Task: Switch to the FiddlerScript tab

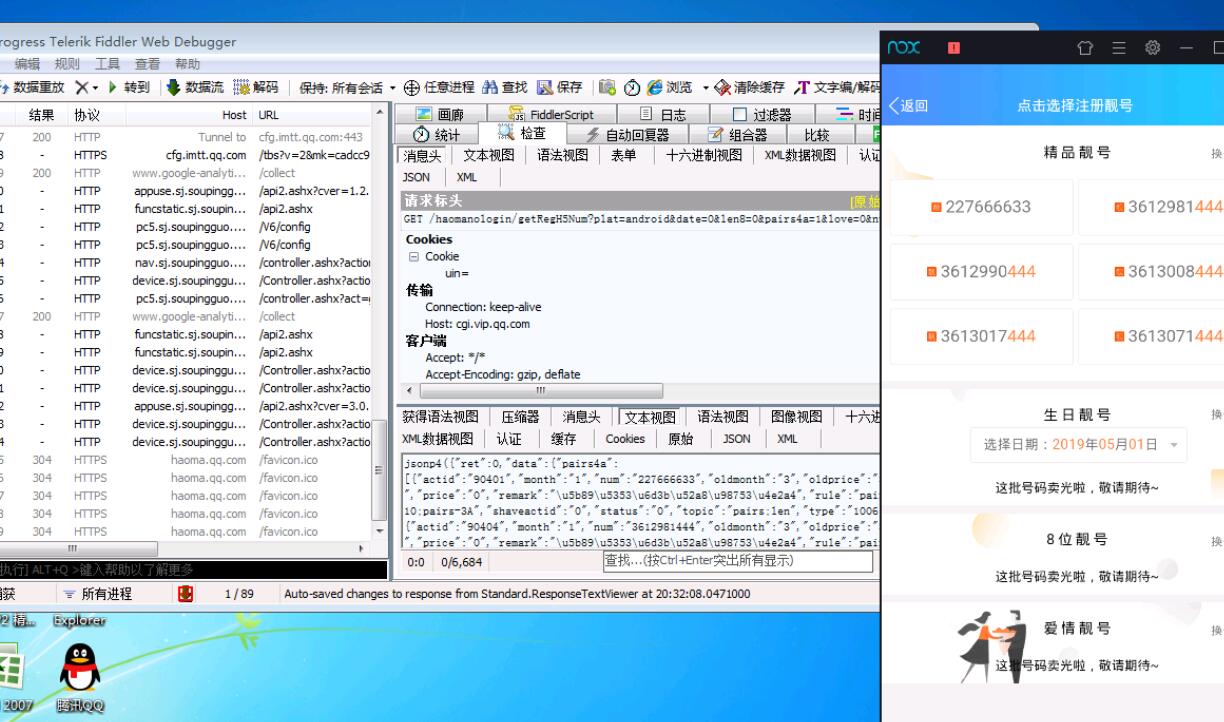Action: 552,115
